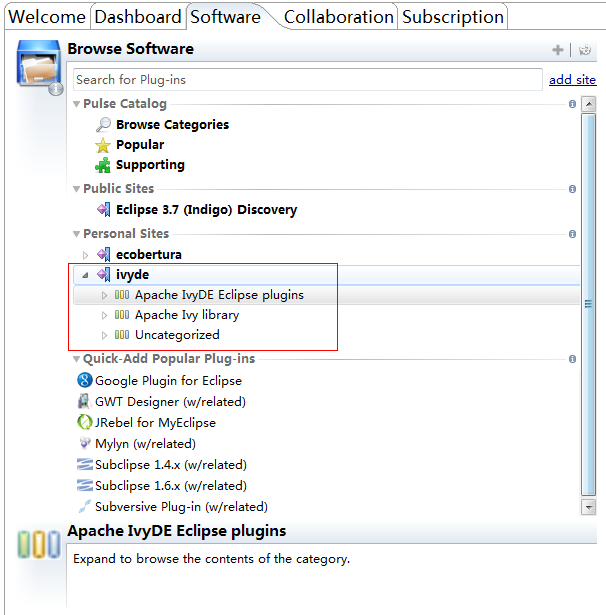Collapse the Pulse Catalog section
This screenshot has height=615, width=606.
(x=77, y=104)
